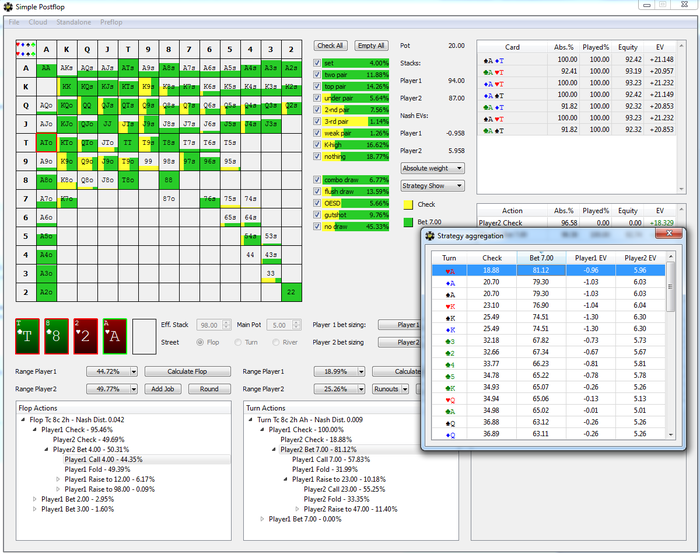Toggle the 'flush draw' checkbox
This screenshot has width=700, height=553.
(318, 192)
